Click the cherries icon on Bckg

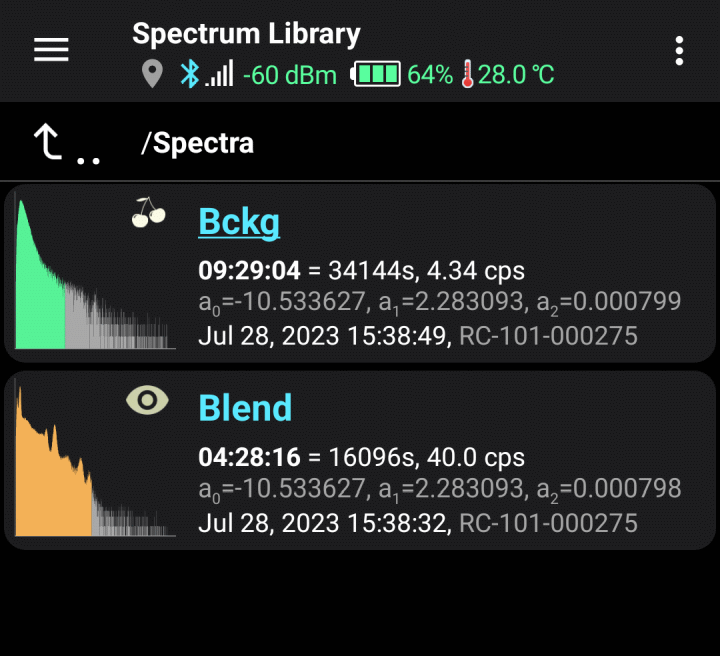tap(148, 213)
